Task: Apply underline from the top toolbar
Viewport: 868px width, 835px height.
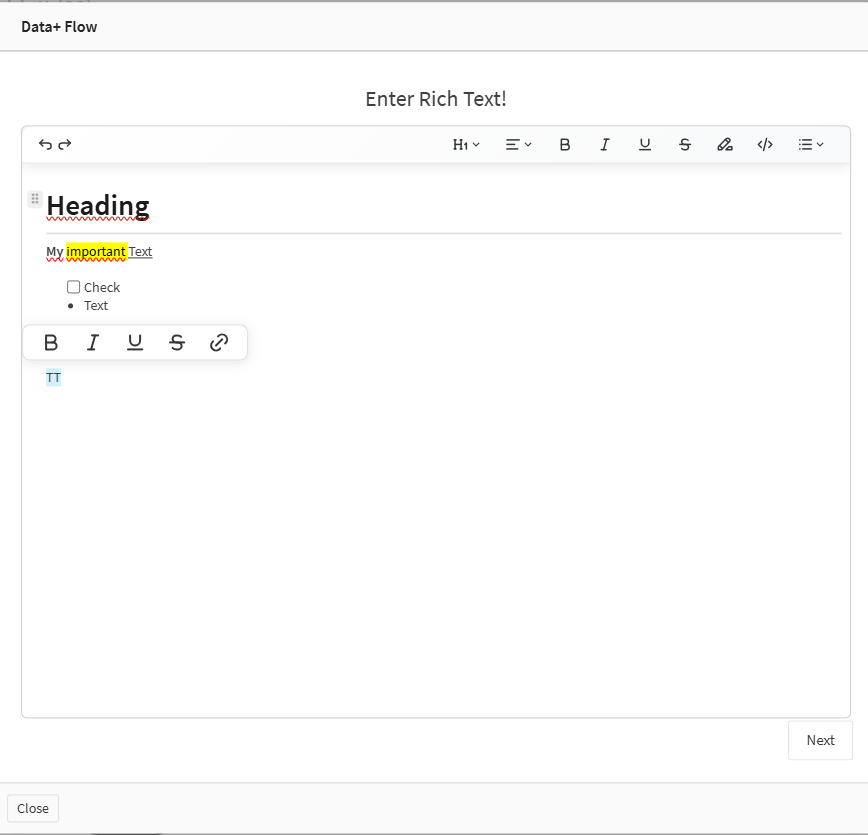Action: tap(645, 145)
